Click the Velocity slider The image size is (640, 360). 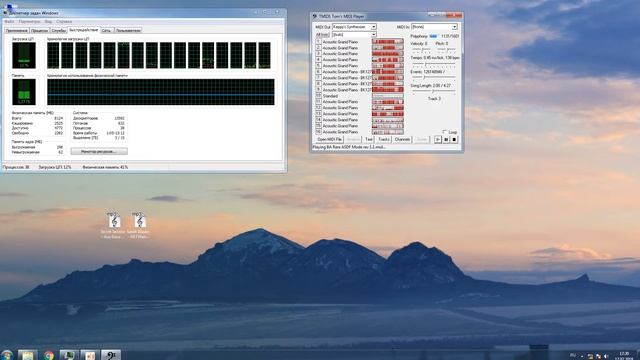coord(421,51)
